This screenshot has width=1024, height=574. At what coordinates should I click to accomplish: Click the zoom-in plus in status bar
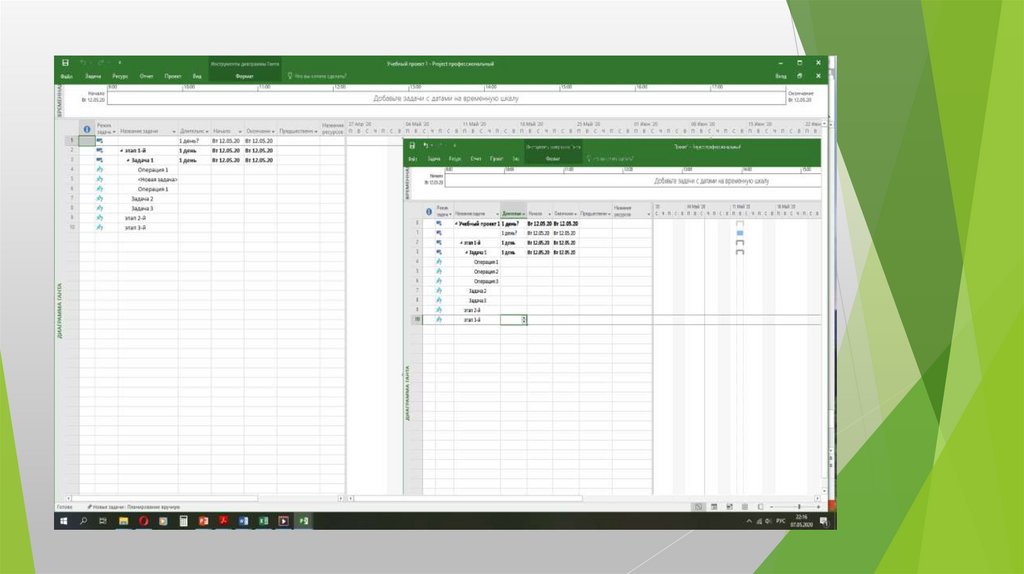pyautogui.click(x=818, y=507)
